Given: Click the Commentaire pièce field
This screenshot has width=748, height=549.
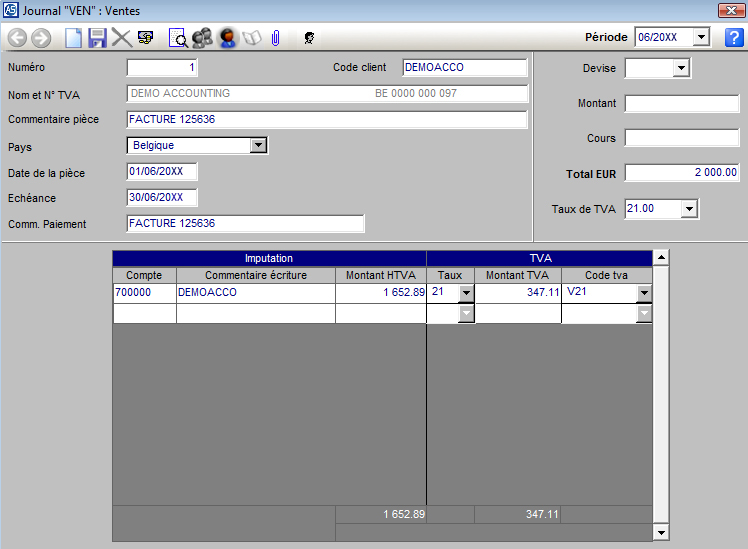Looking at the screenshot, I should coord(327,119).
